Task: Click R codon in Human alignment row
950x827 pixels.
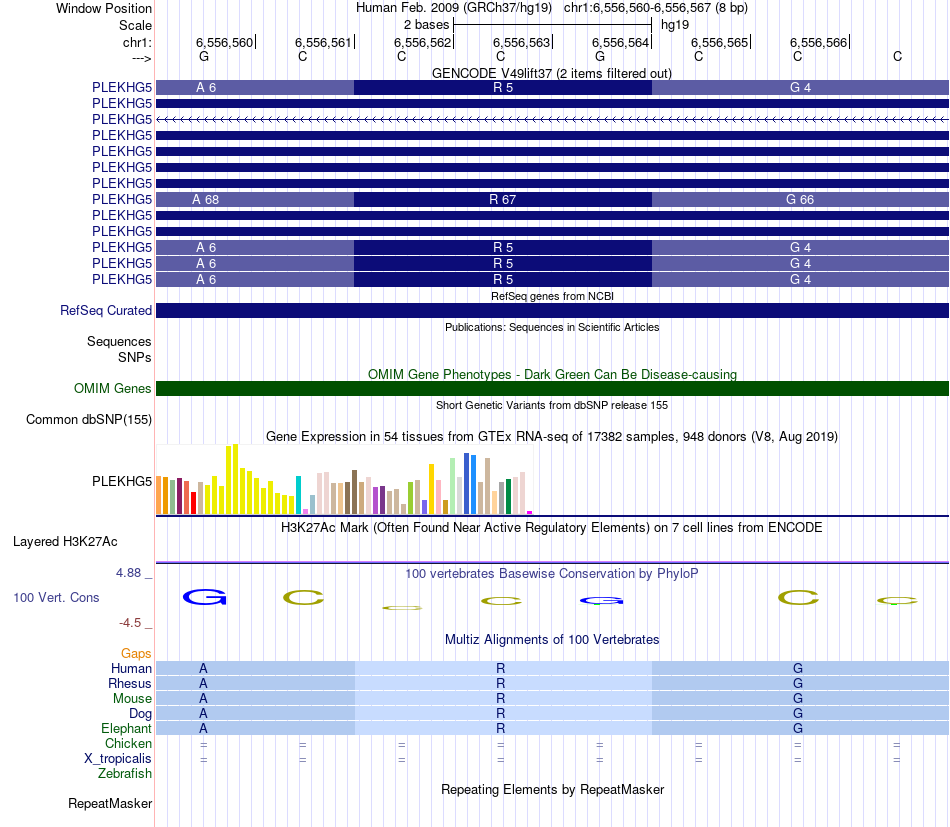Action: 500,668
